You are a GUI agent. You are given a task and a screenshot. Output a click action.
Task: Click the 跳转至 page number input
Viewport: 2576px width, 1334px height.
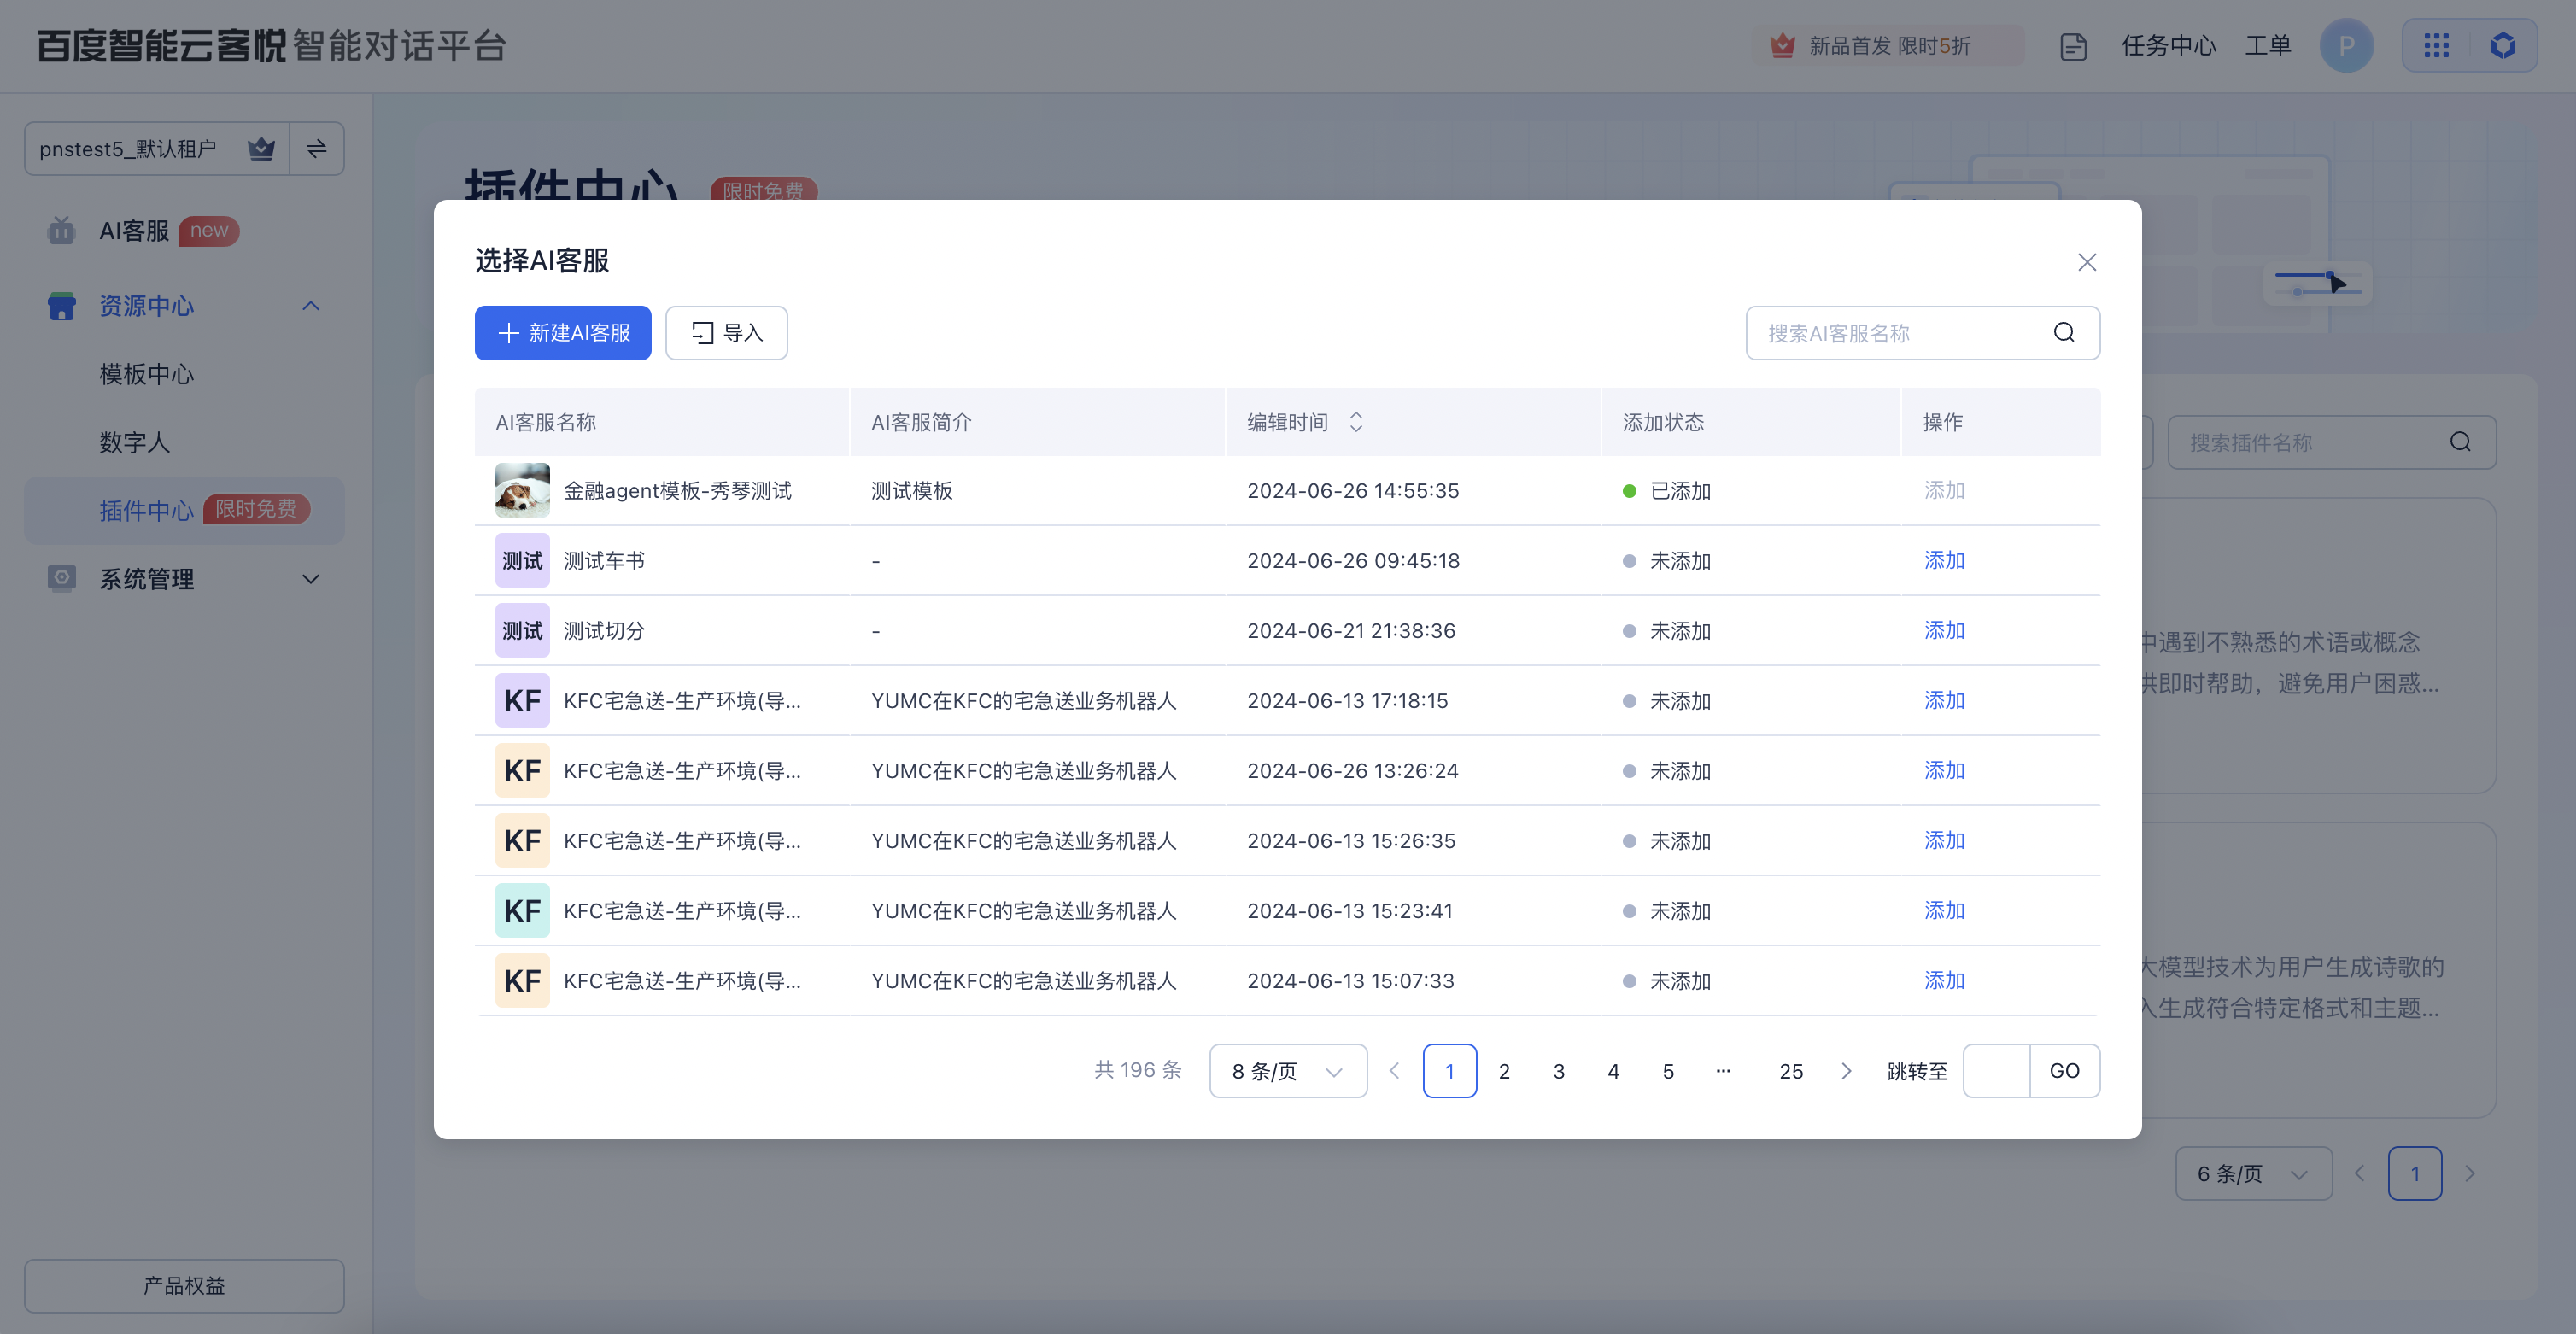(x=1996, y=1071)
